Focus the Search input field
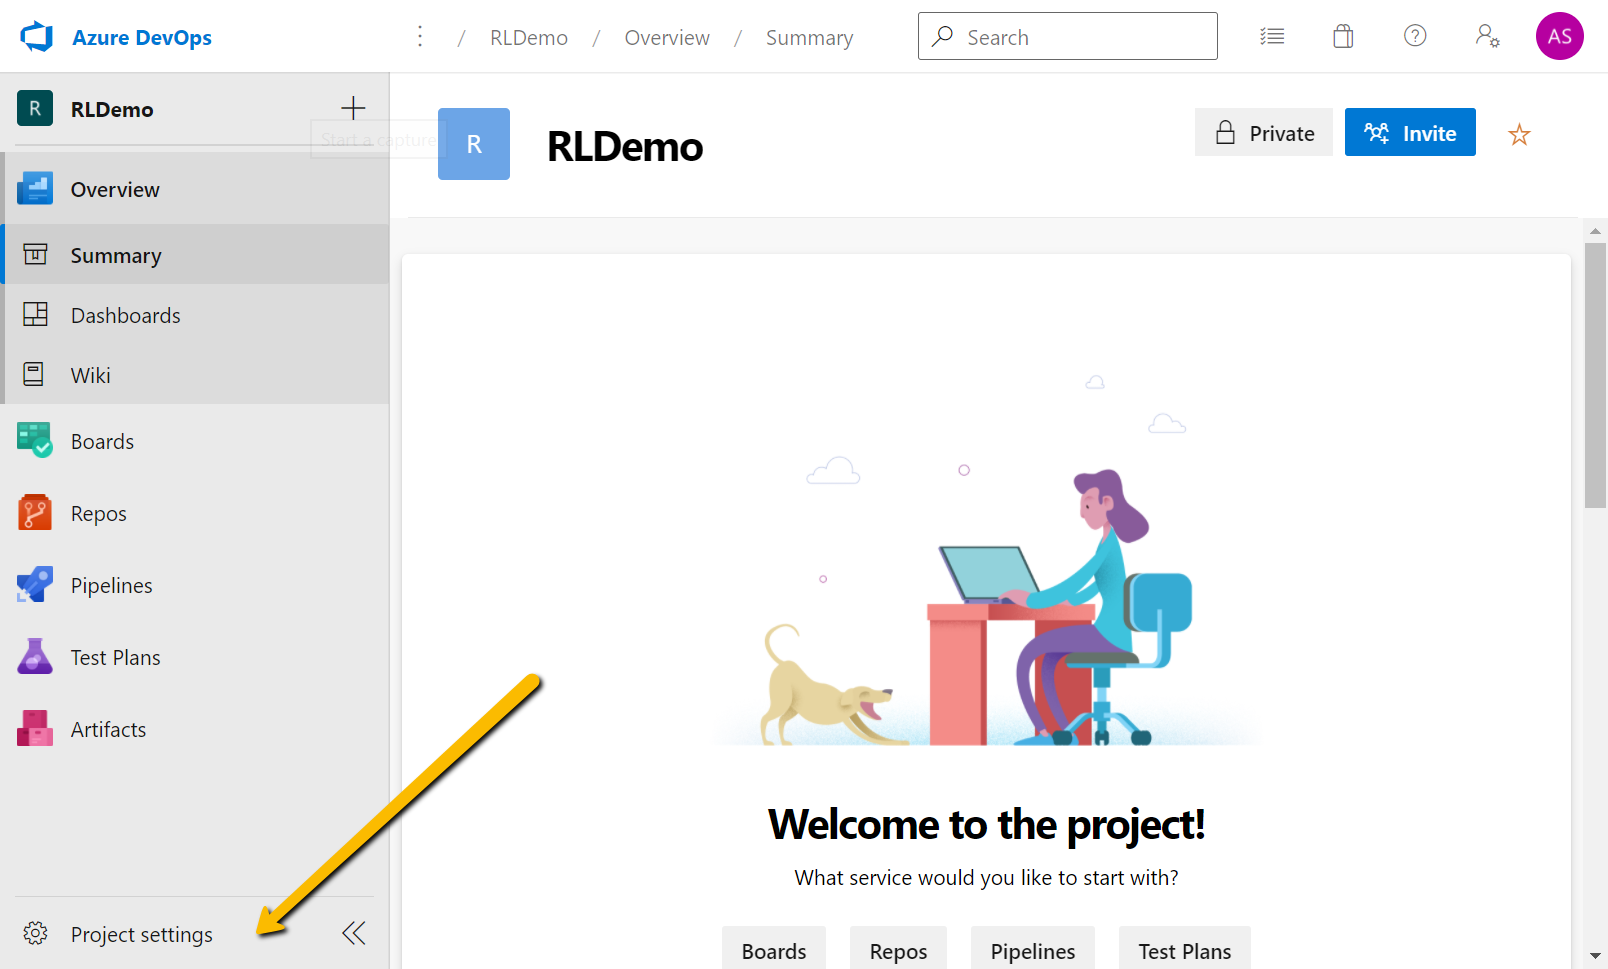 click(1067, 36)
